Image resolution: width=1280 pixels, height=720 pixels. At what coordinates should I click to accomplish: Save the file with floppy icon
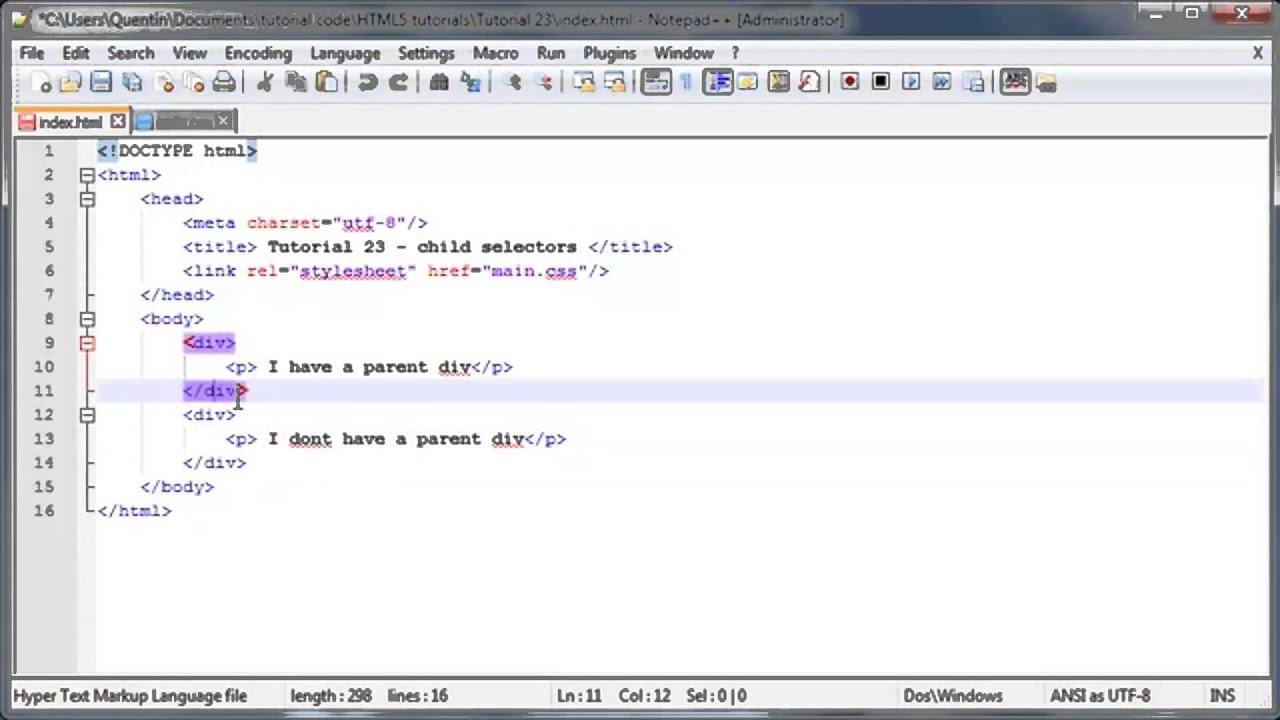point(101,83)
